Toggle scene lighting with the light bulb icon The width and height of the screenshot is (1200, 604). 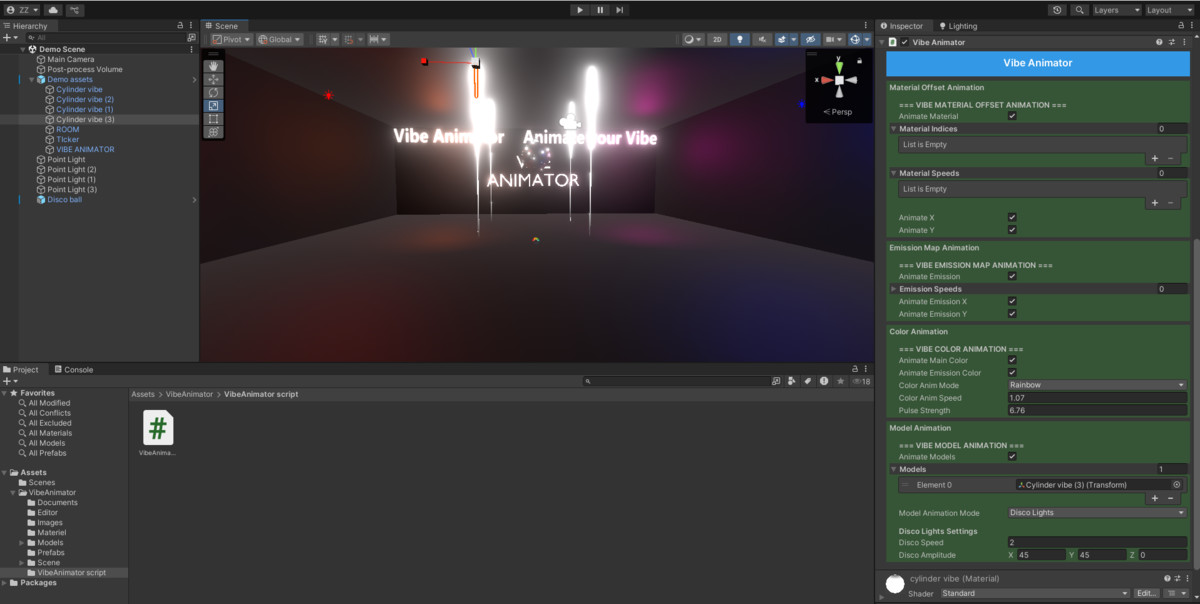tap(740, 39)
